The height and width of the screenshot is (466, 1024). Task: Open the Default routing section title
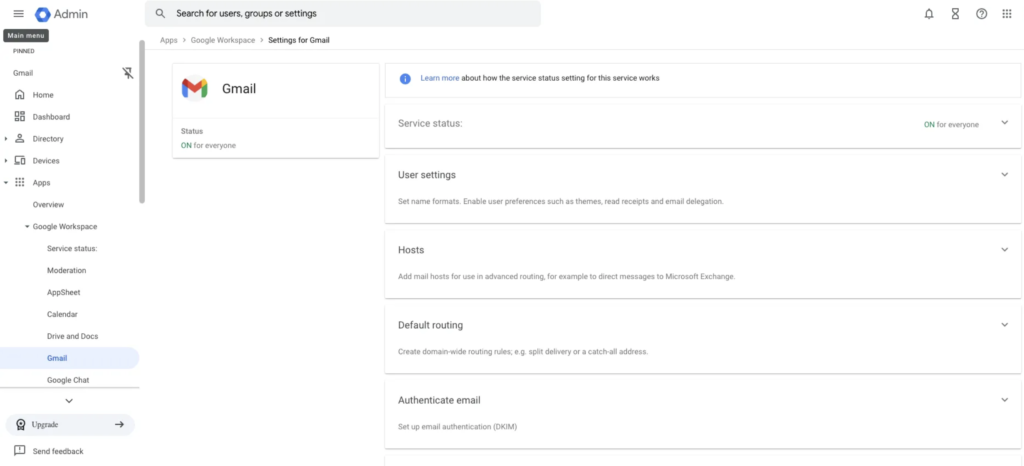pos(430,325)
